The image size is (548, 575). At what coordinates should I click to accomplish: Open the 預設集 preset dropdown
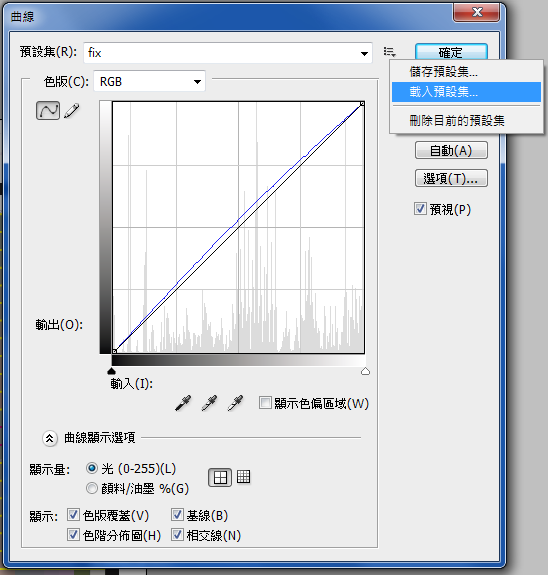[228, 53]
